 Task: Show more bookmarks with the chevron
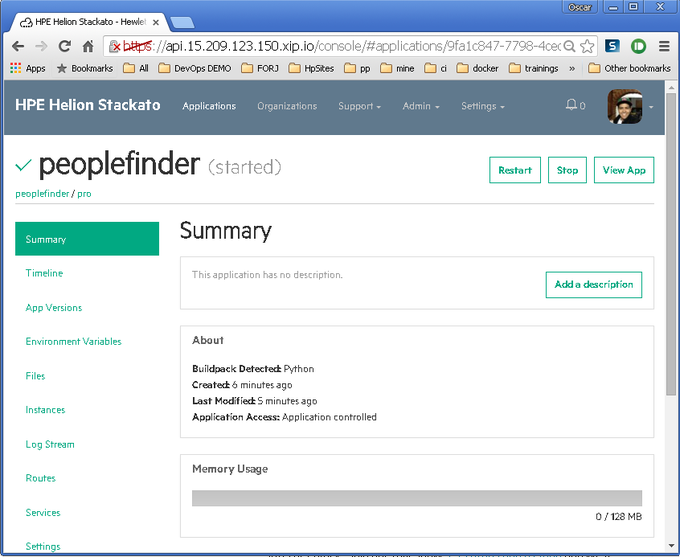point(572,68)
